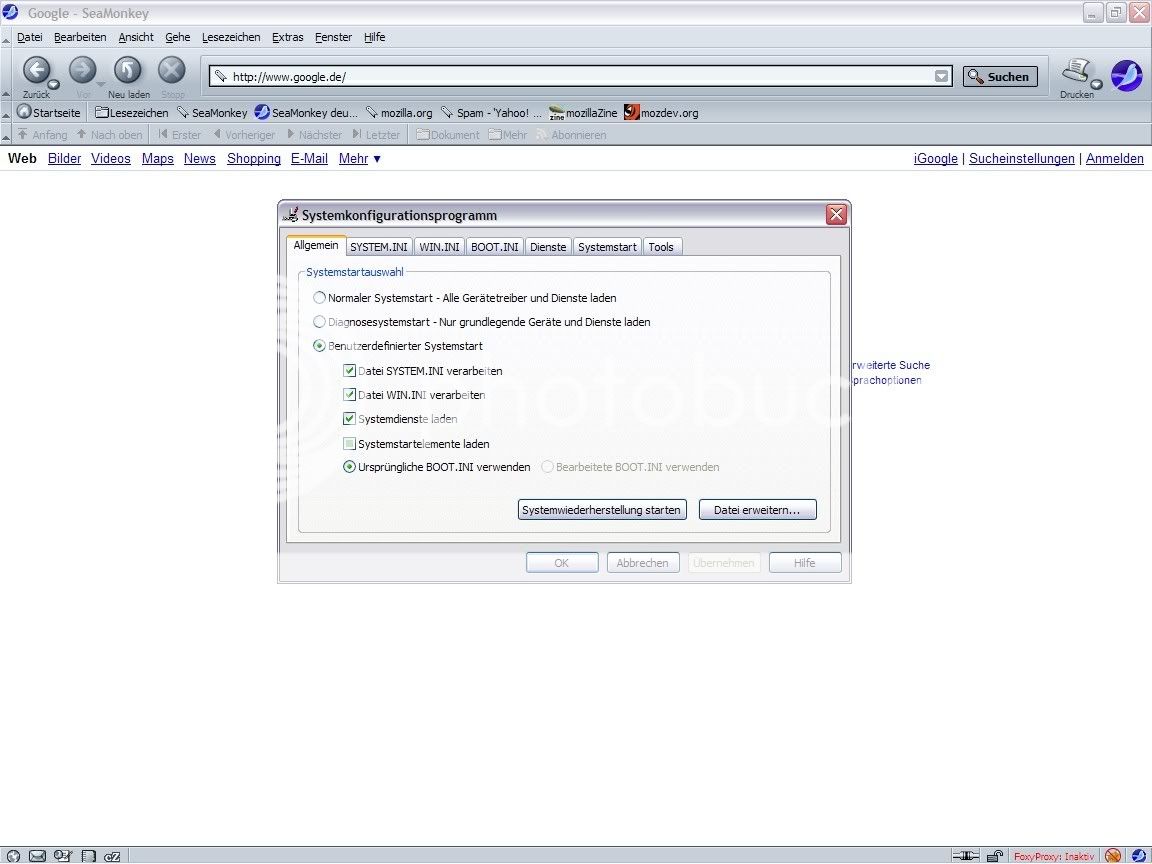1152x864 pixels.
Task: Enable Systemstartelemente laden checkbox
Action: click(349, 443)
